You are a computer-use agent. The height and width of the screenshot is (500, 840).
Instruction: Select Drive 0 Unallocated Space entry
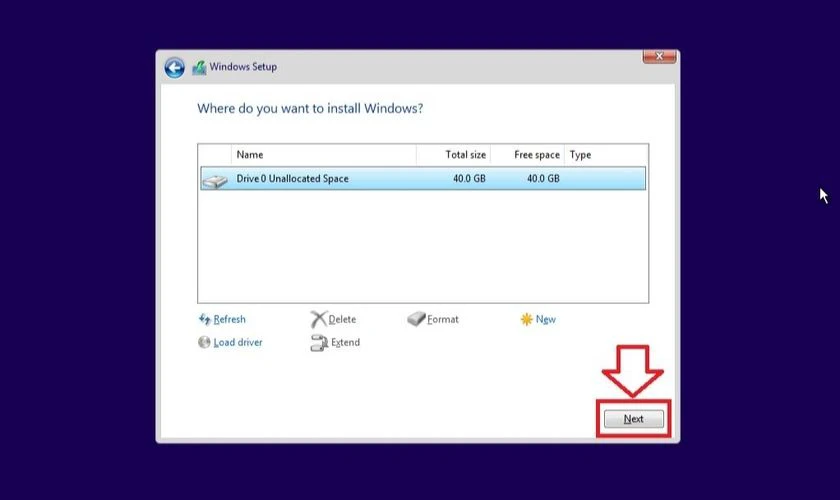click(x=423, y=178)
